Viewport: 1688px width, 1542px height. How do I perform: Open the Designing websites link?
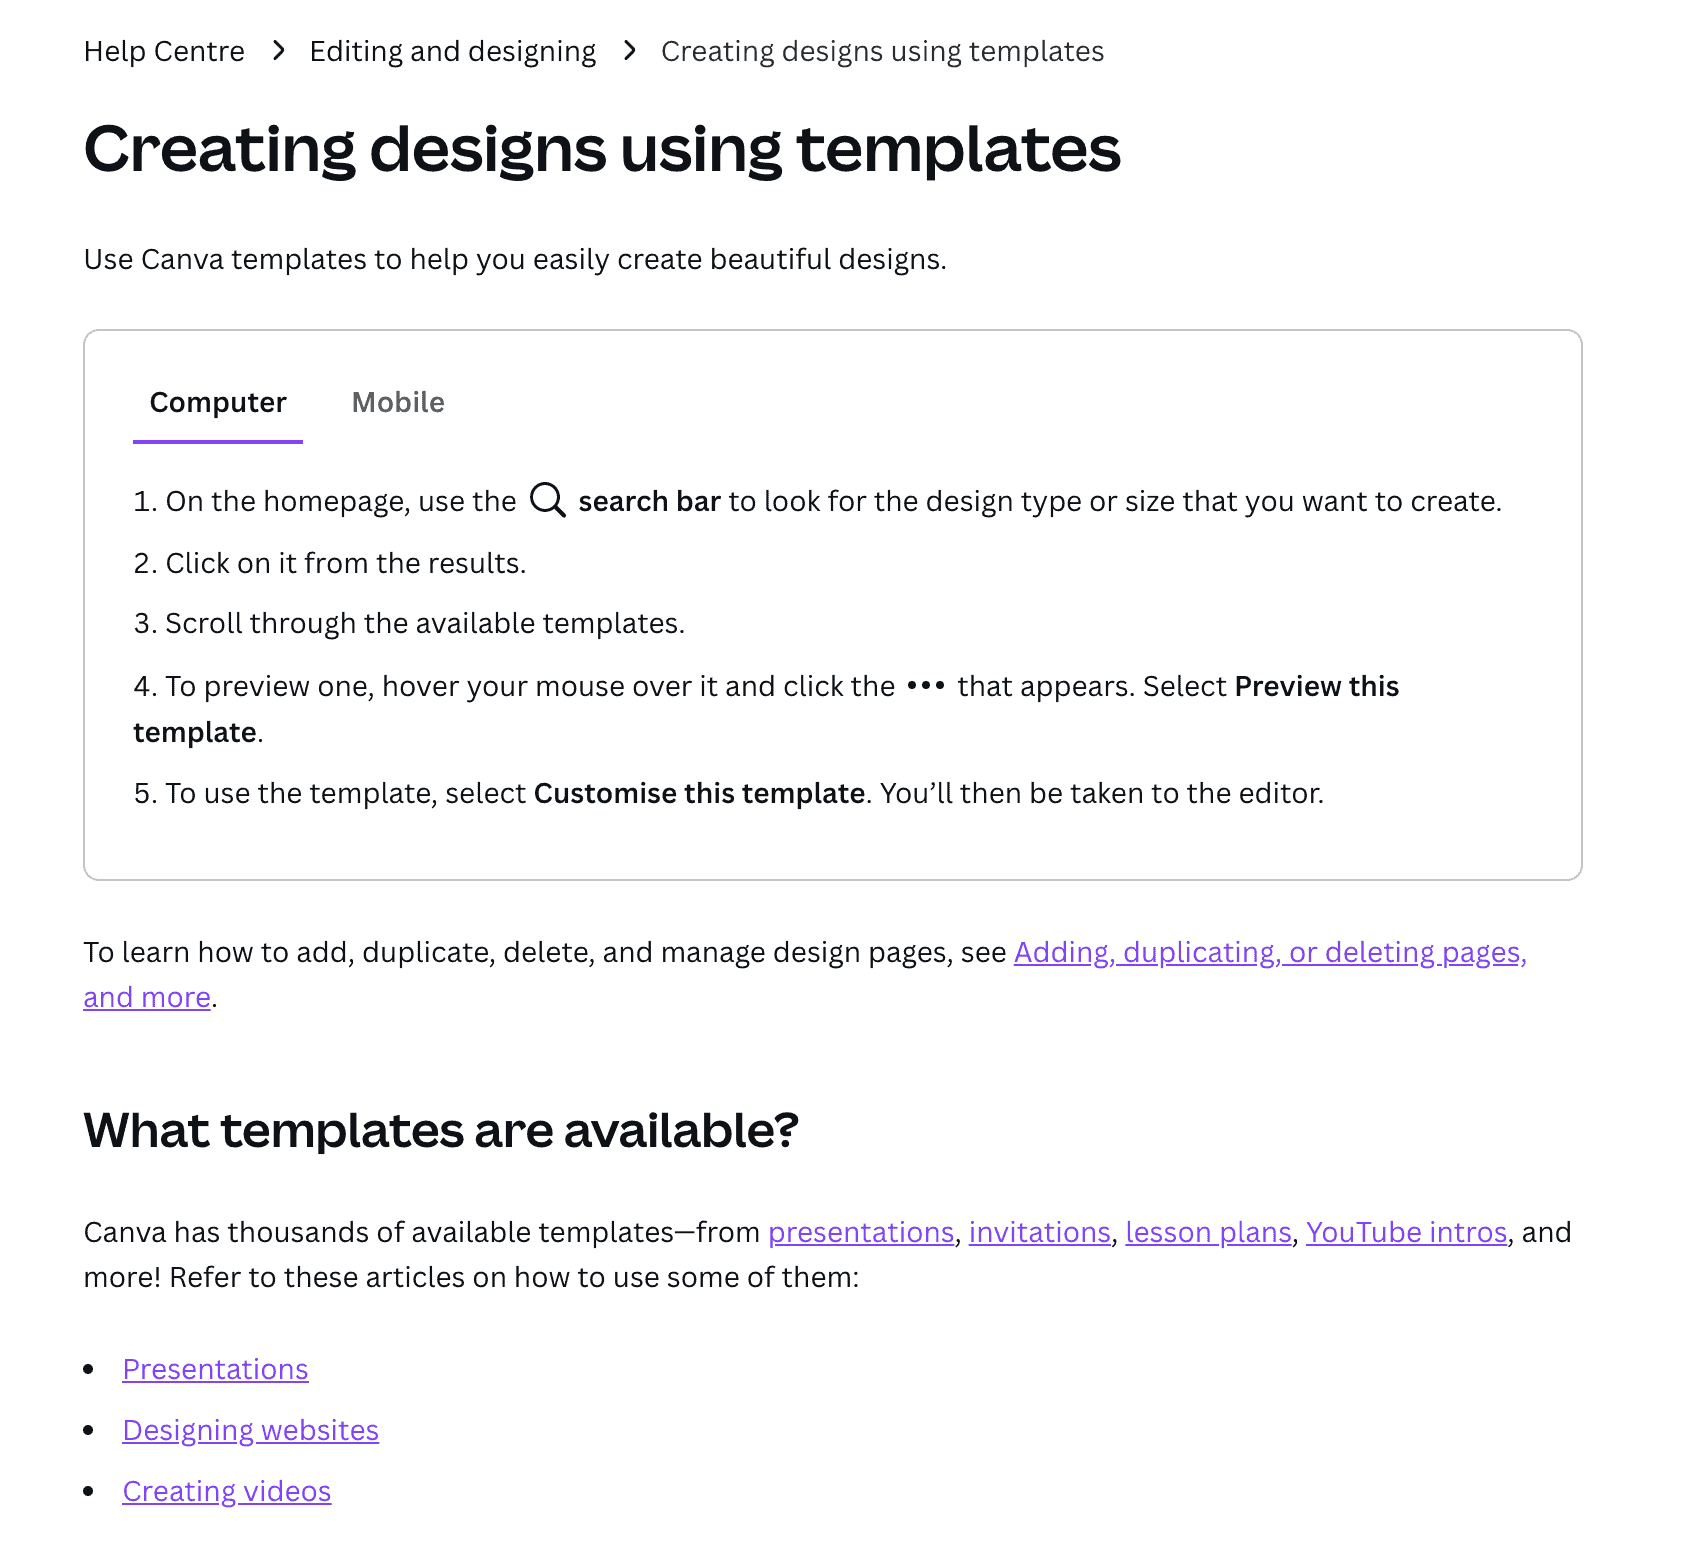click(250, 1430)
